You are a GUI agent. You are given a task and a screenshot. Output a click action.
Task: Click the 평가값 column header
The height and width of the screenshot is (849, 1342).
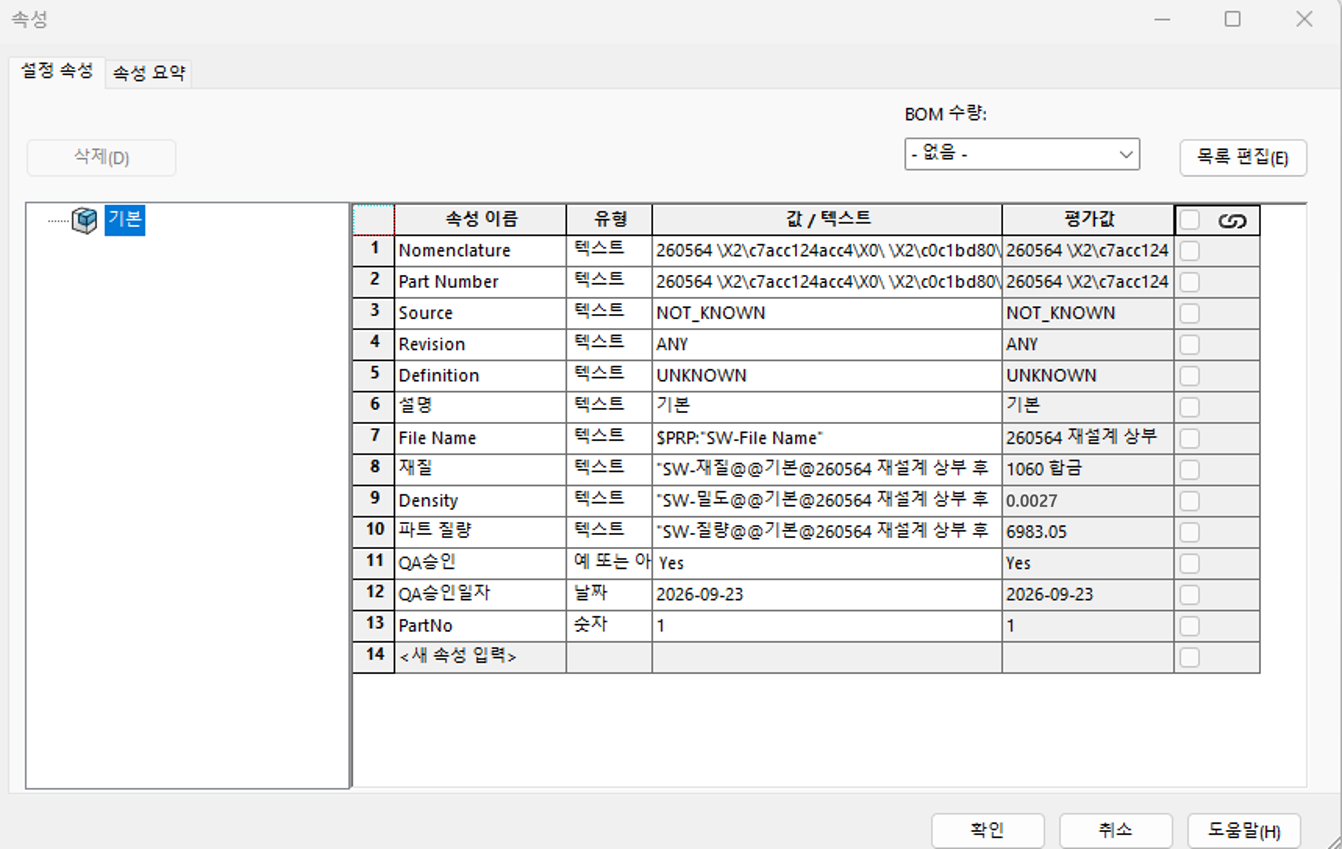click(x=1088, y=219)
